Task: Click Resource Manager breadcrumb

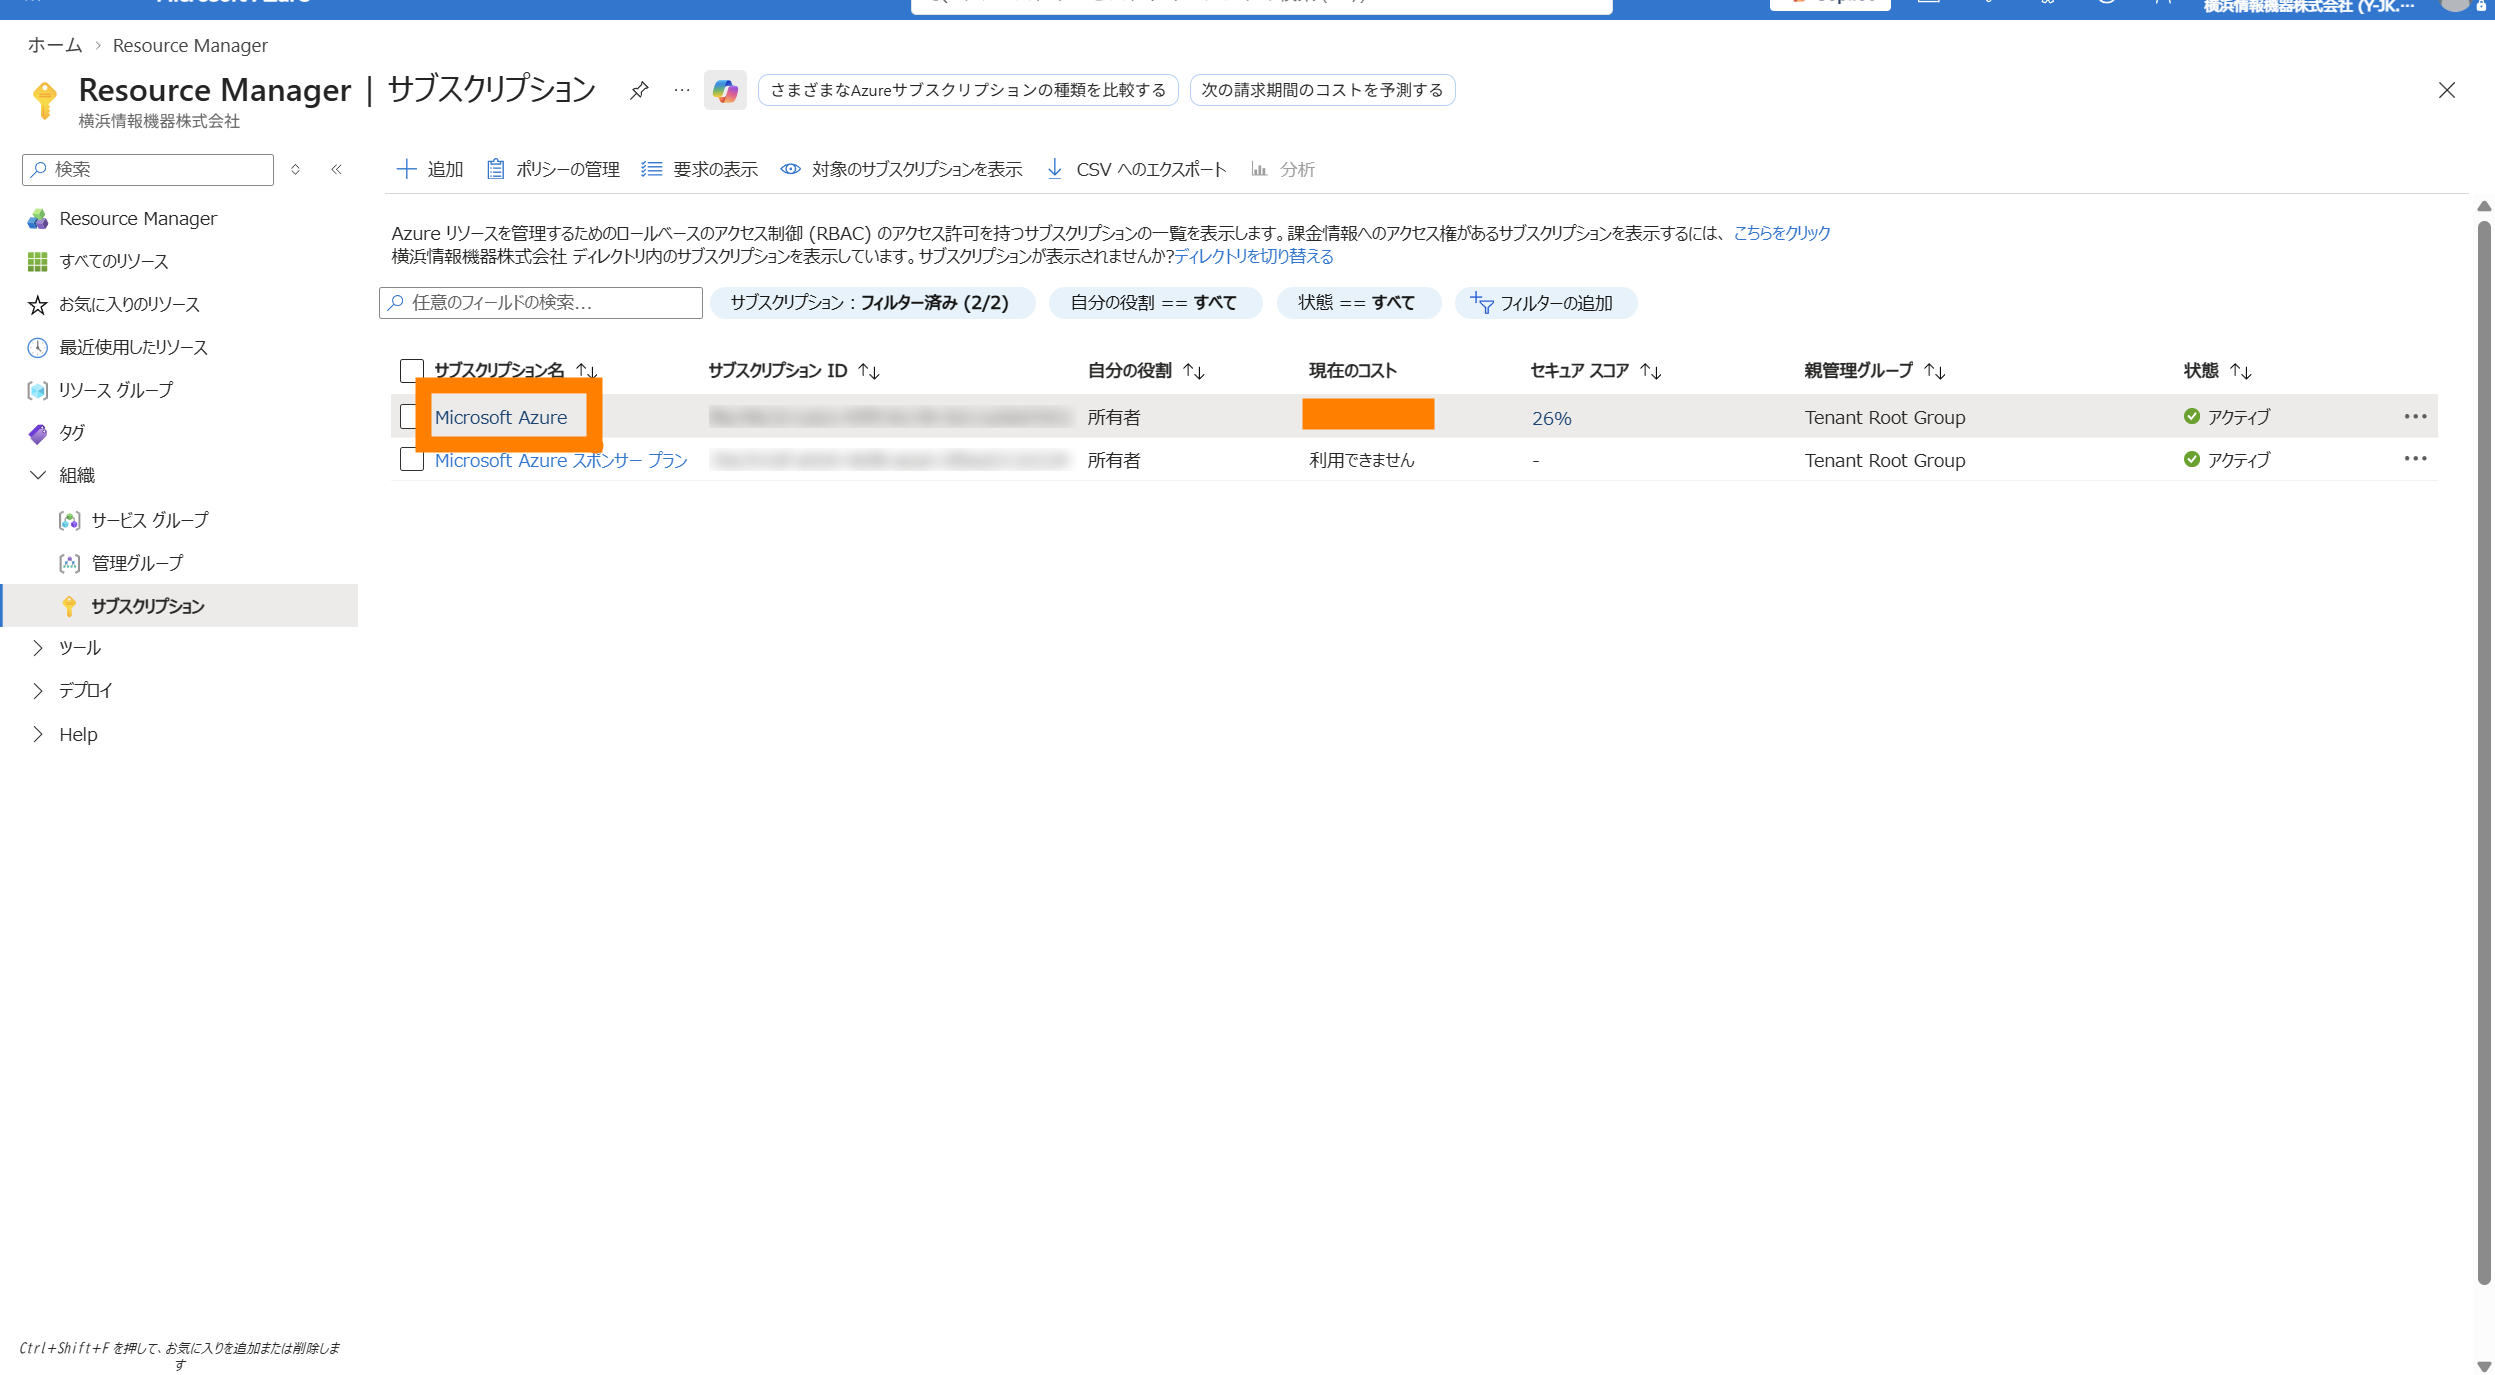Action: 190,45
